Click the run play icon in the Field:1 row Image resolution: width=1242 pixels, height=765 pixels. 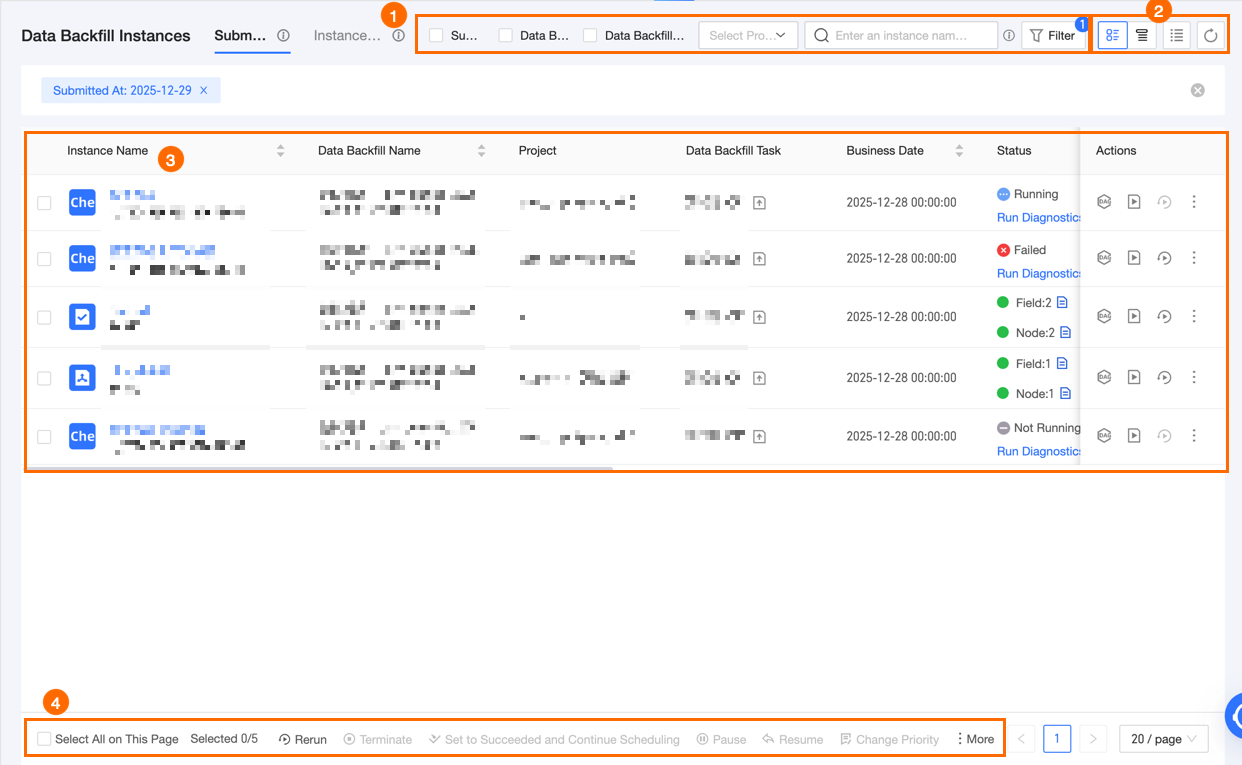click(1134, 377)
